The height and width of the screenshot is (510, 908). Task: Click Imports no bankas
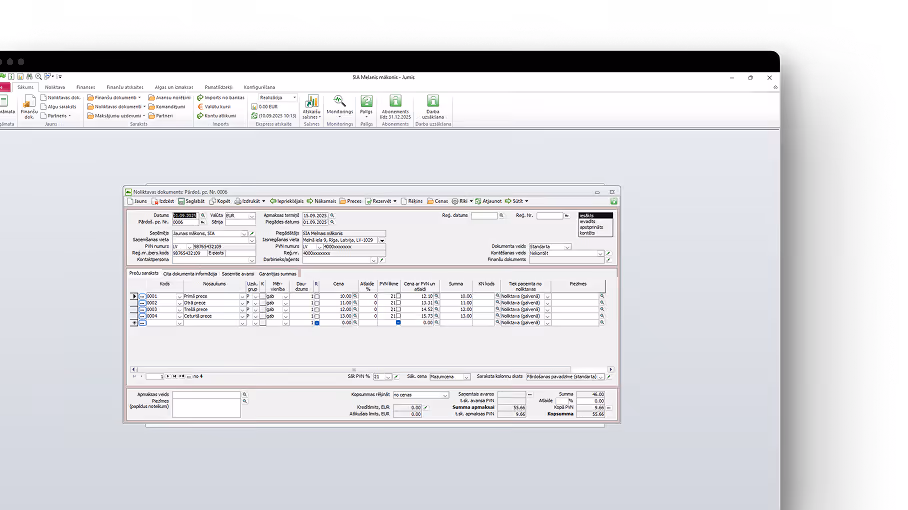pyautogui.click(x=221, y=98)
